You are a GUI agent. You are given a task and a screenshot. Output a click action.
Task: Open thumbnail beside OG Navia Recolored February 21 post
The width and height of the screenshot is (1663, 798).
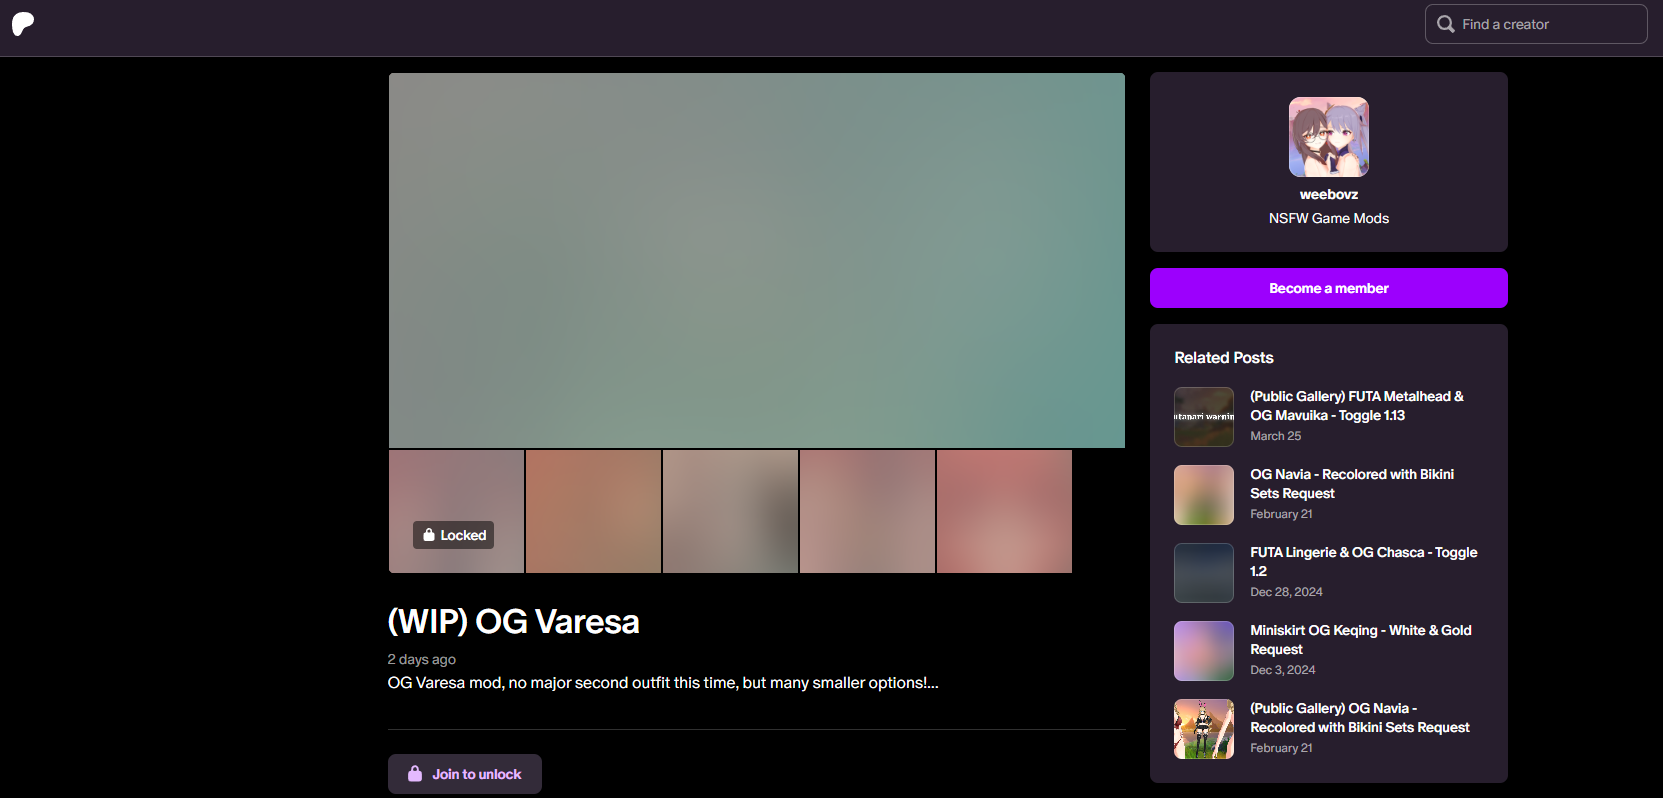coord(1204,495)
